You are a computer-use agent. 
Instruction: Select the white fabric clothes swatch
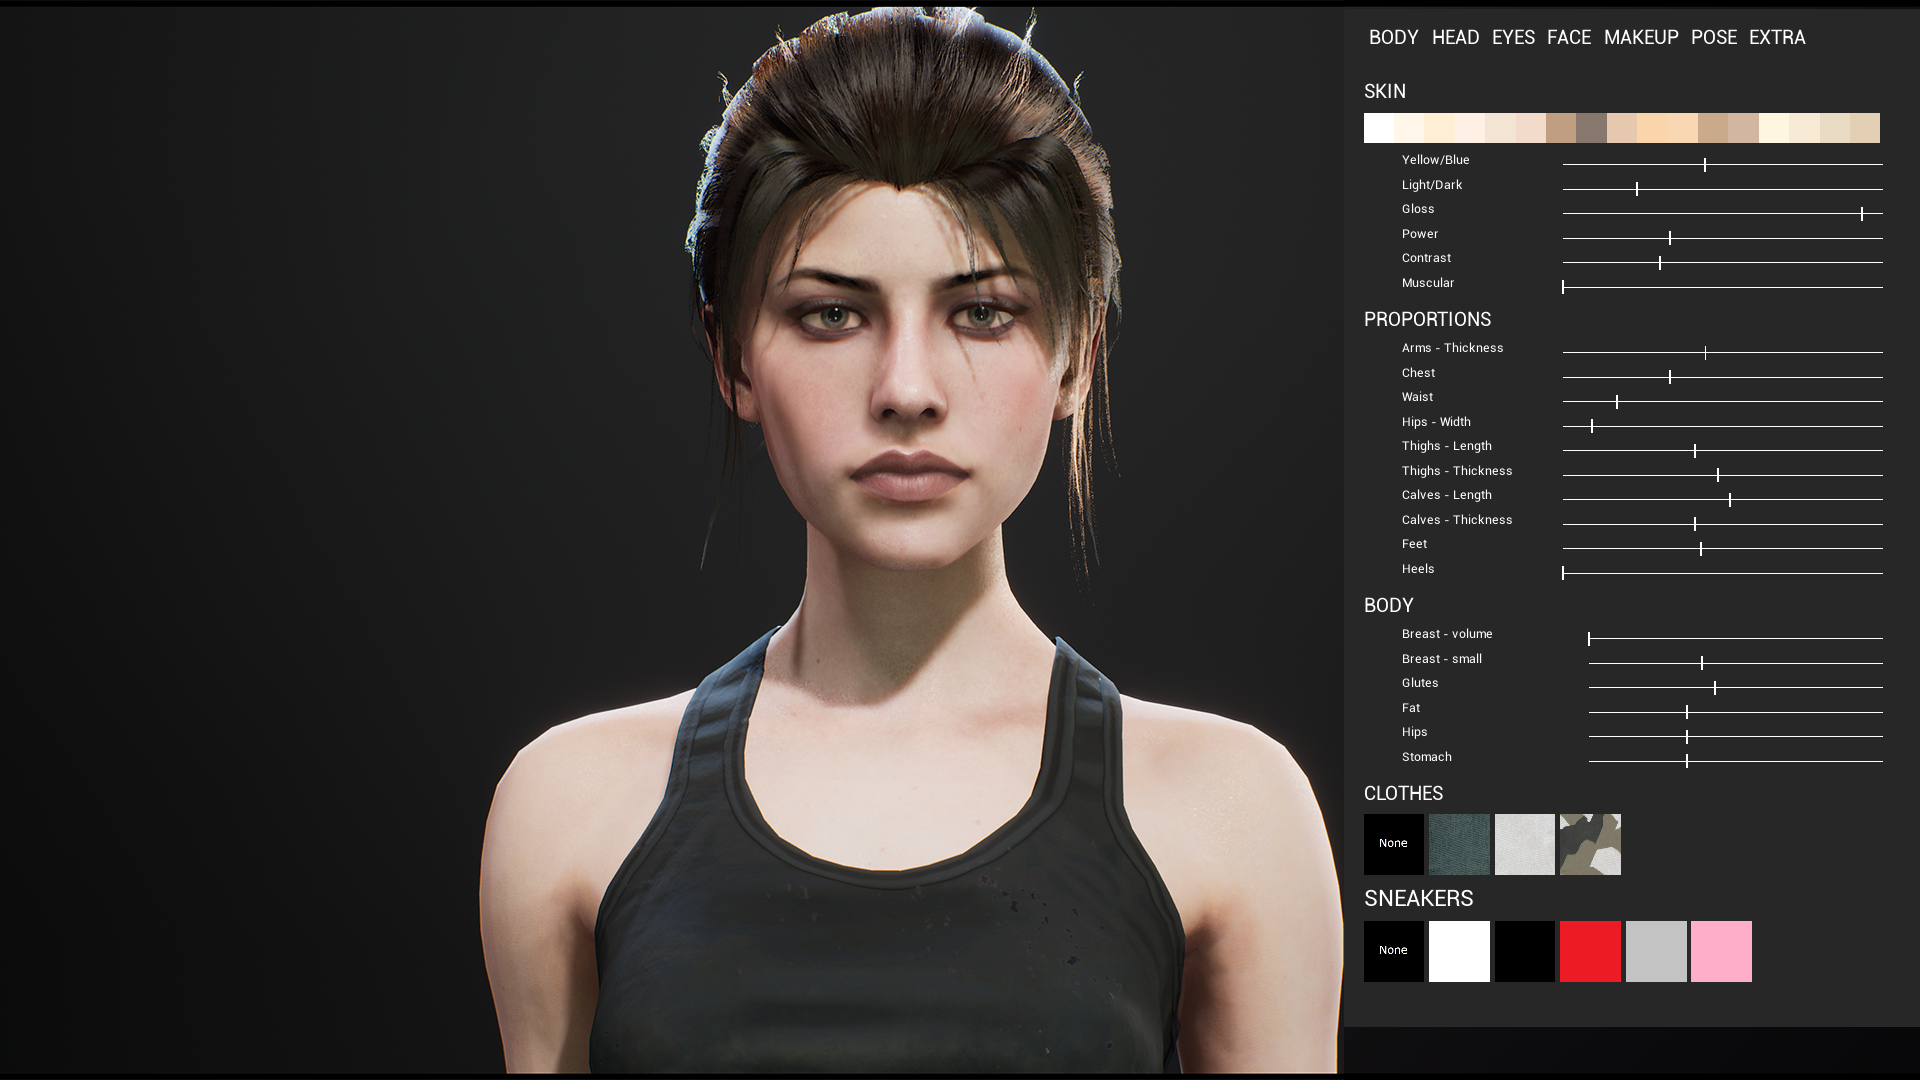point(1524,844)
